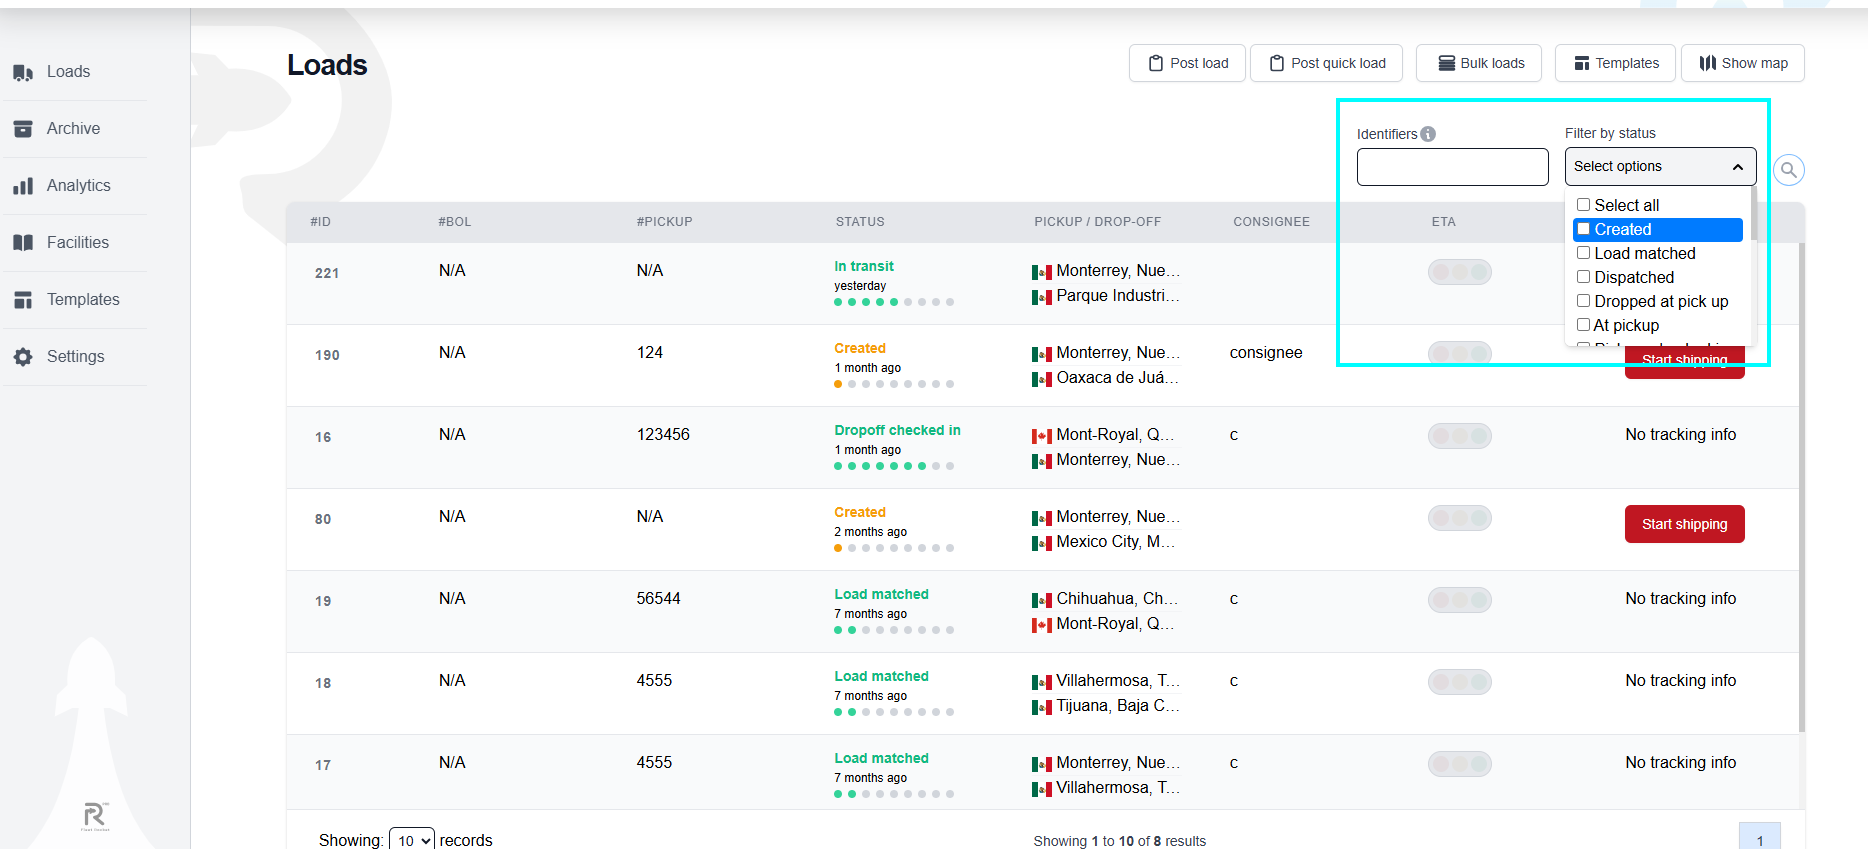Enable the Dispatched status filter
This screenshot has width=1868, height=849.
click(x=1583, y=277)
